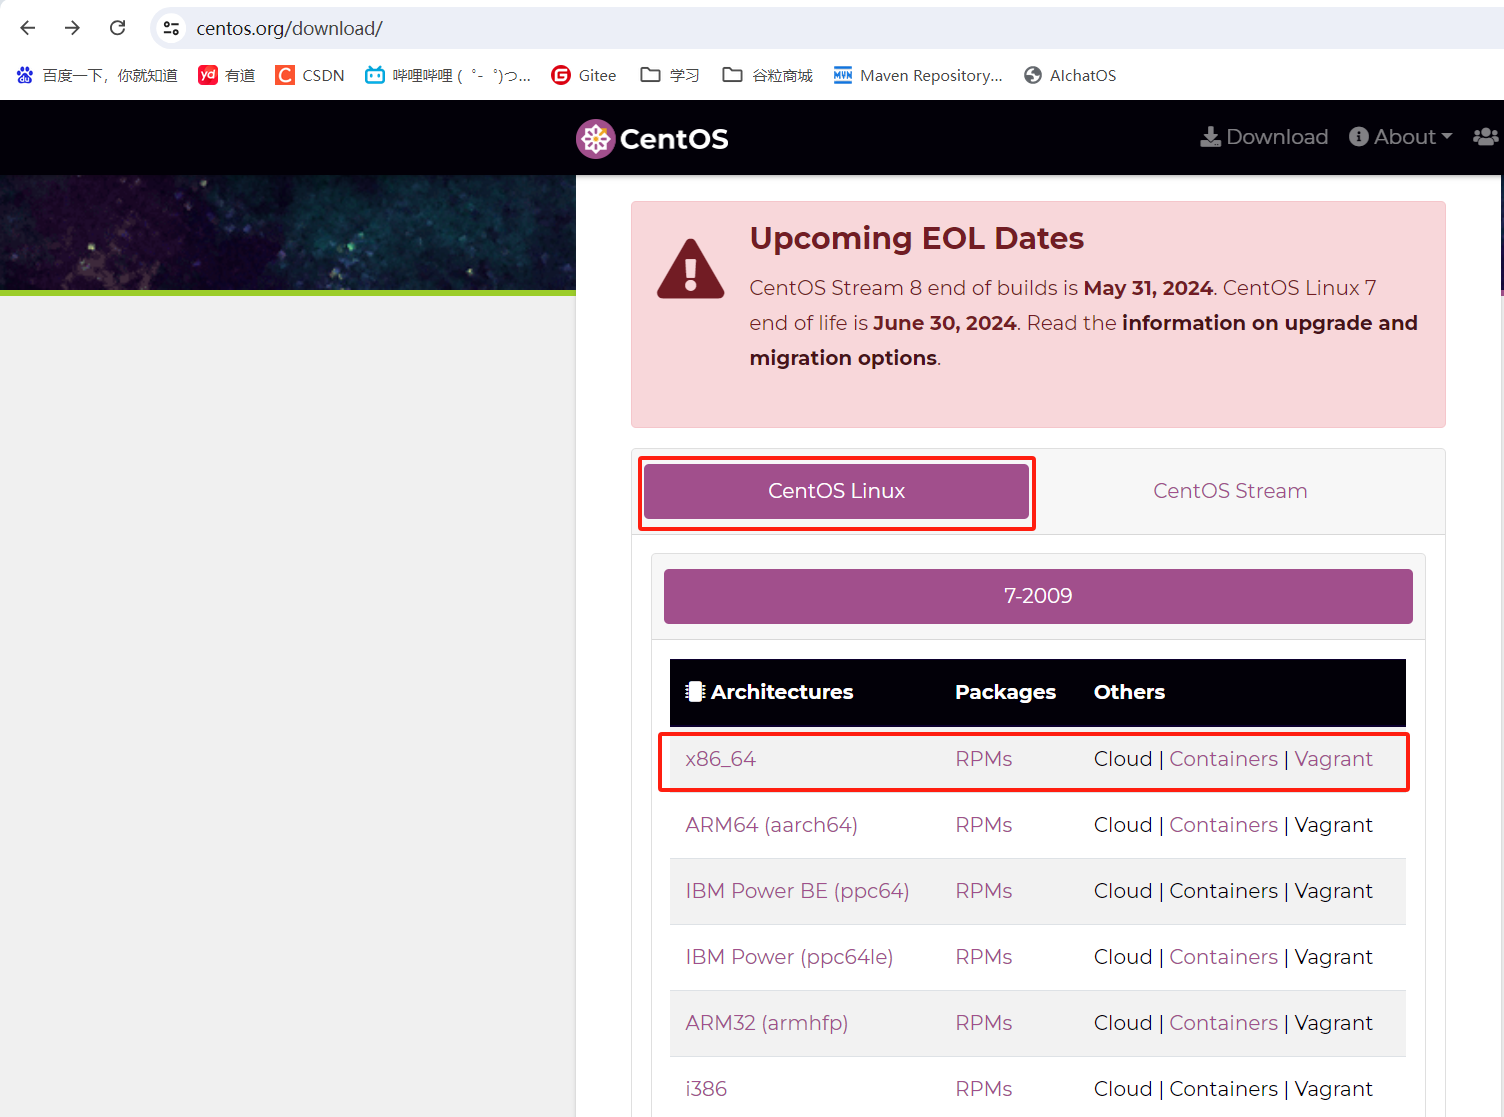
Task: Open the IBM Power BE (ppc64) link
Action: [x=797, y=891]
